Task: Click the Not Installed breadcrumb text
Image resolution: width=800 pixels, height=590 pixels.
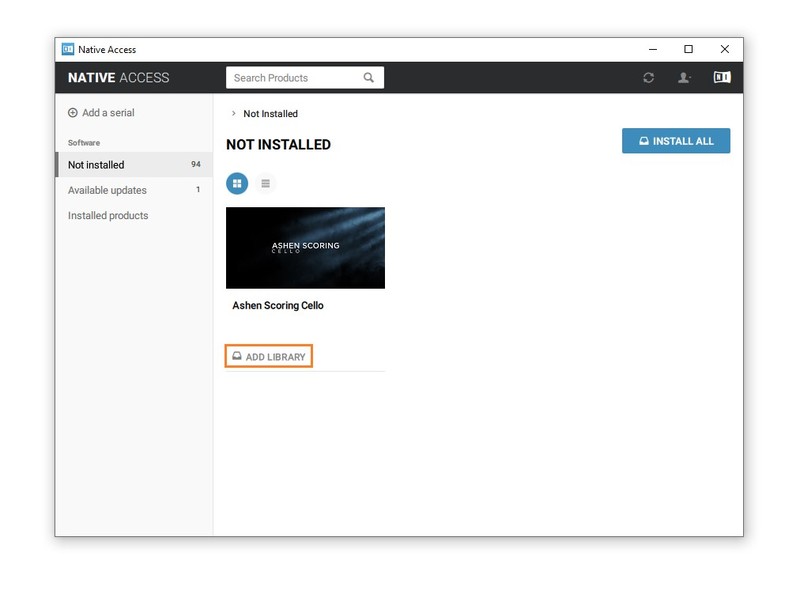Action: (270, 114)
